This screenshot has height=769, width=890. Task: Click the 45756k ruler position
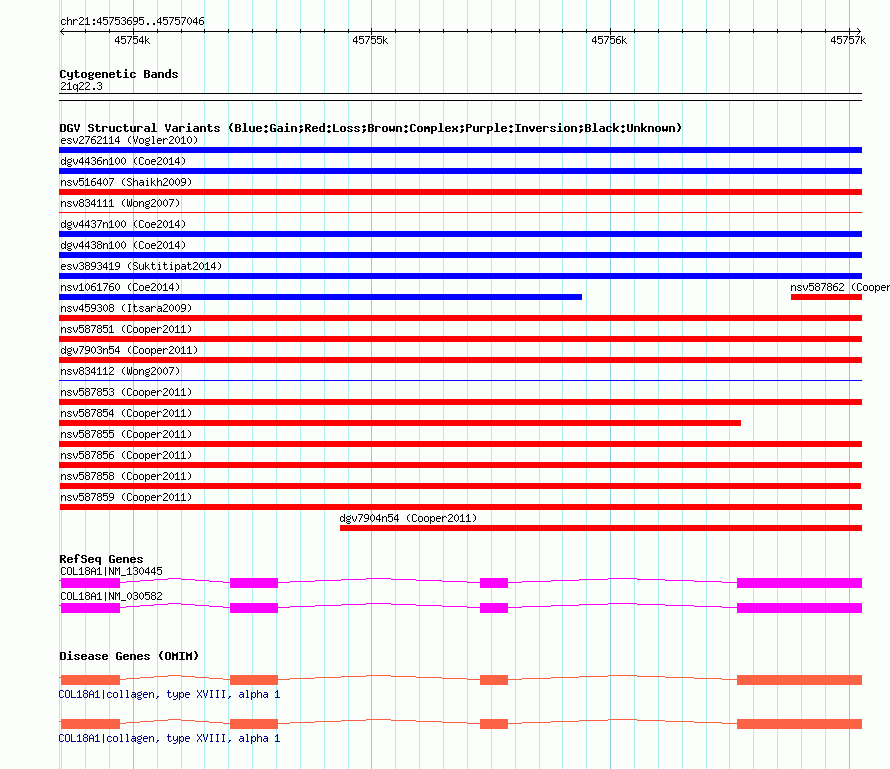(609, 40)
